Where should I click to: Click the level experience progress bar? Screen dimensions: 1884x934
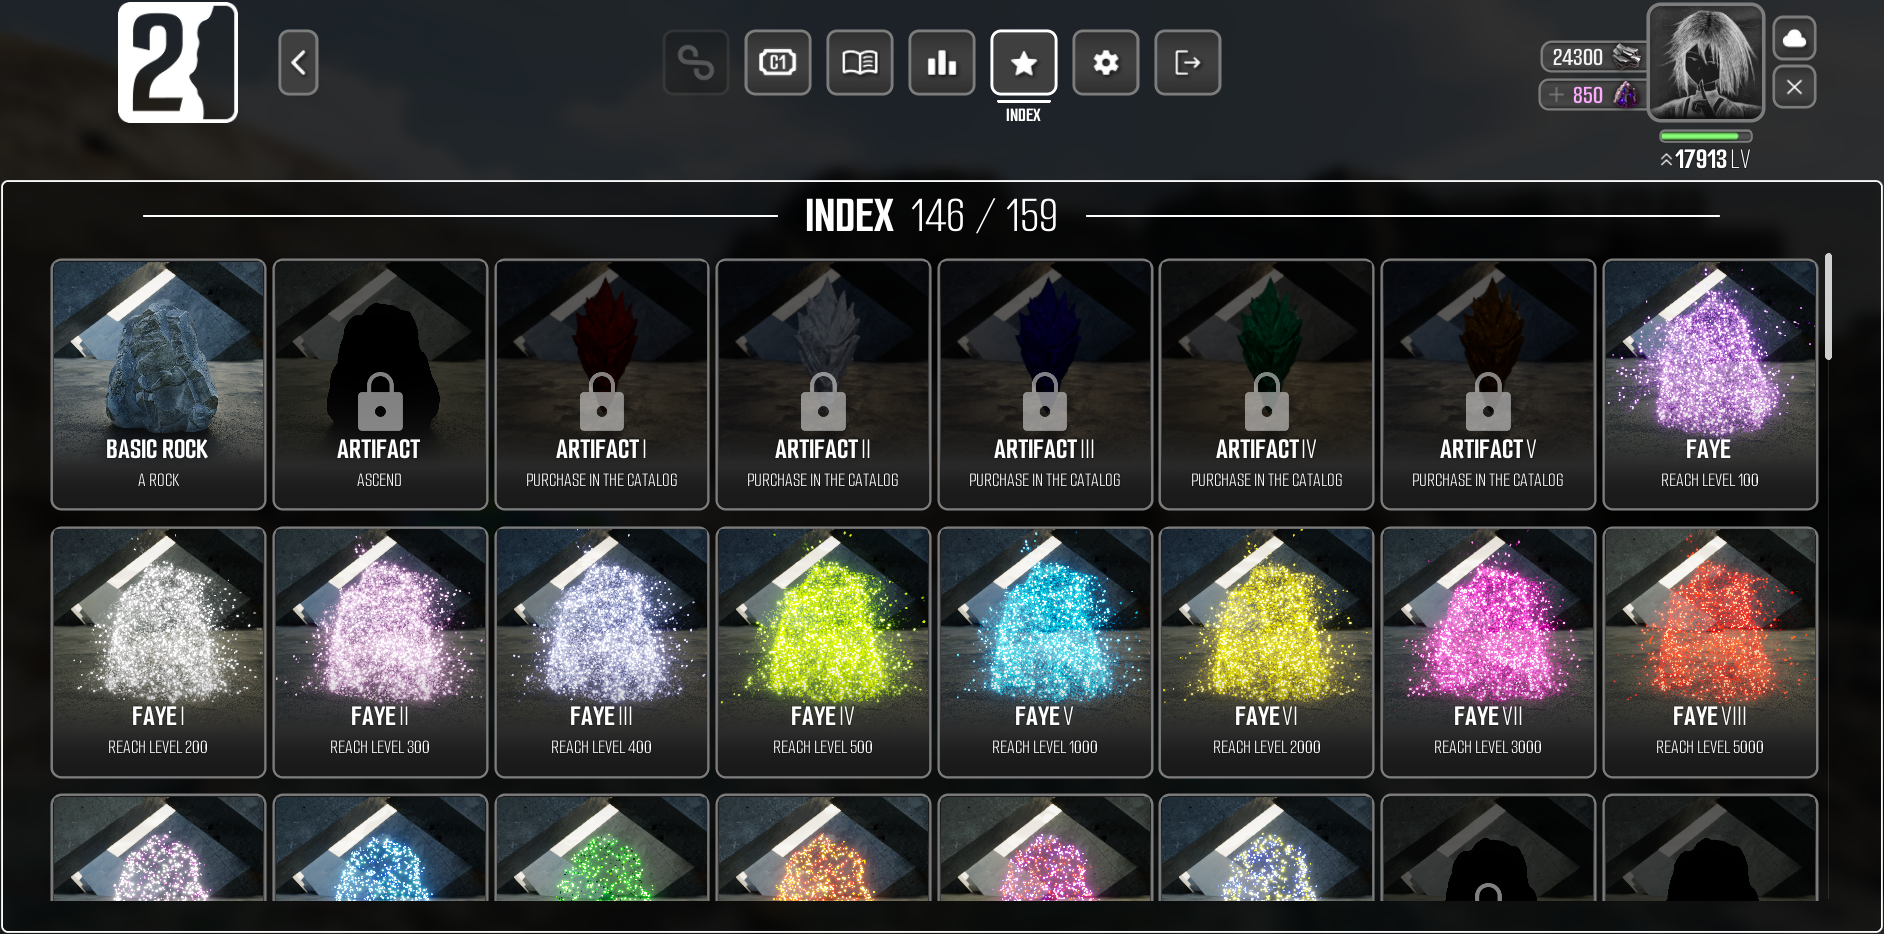click(x=1706, y=136)
